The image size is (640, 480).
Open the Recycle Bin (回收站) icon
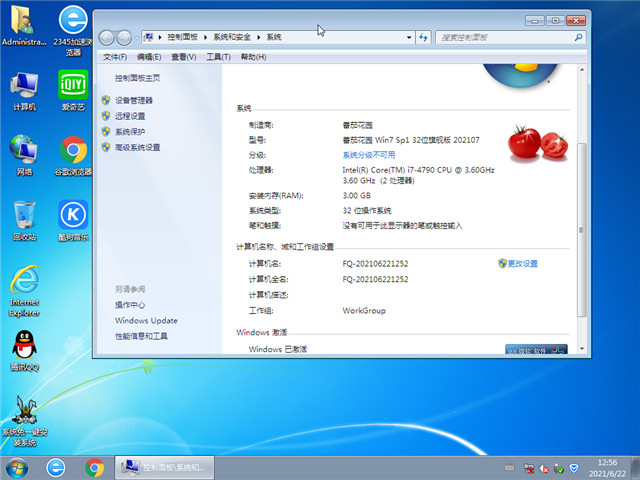pyautogui.click(x=24, y=220)
